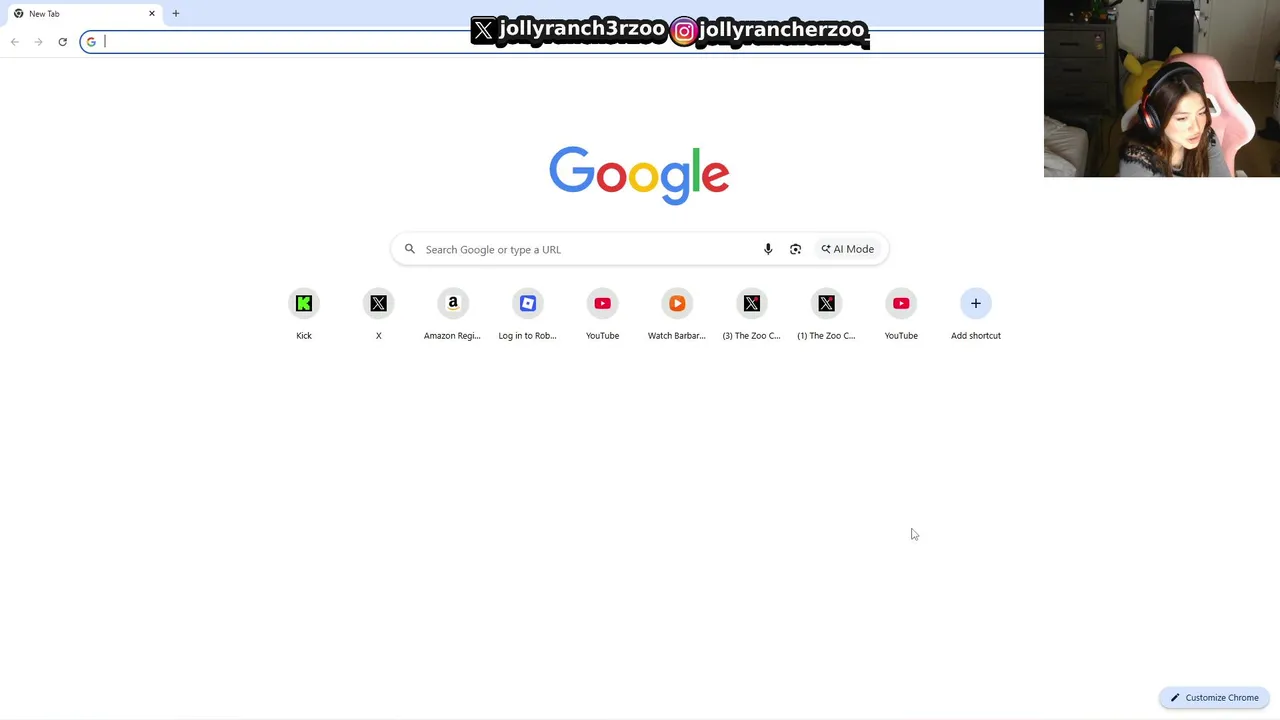Open AI Mode

pyautogui.click(x=847, y=249)
